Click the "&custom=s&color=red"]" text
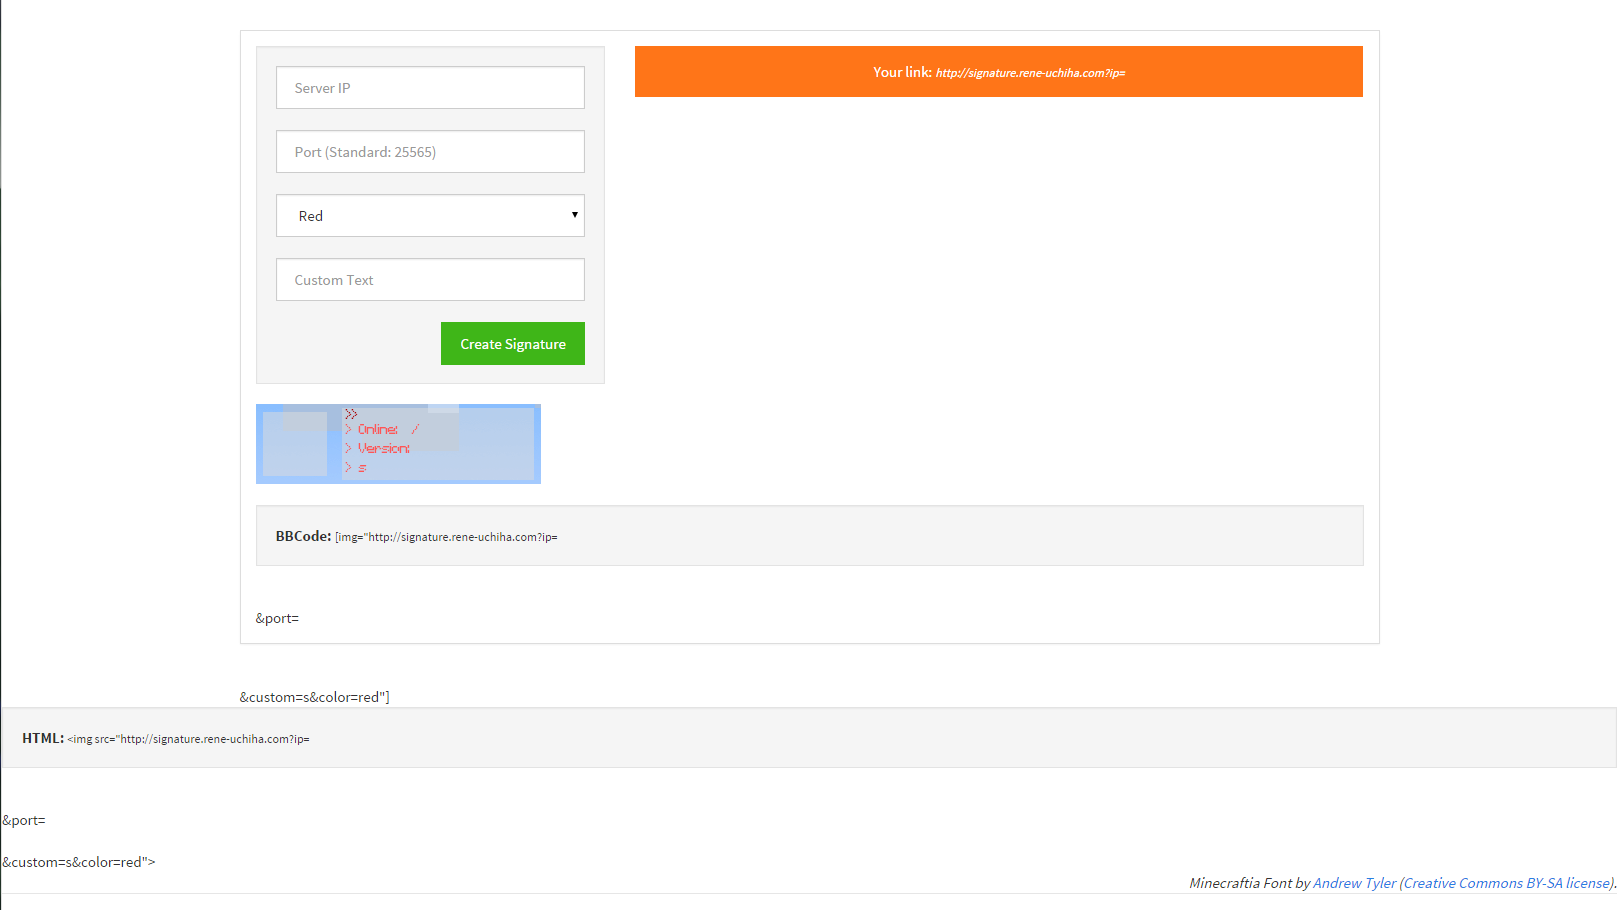Screen dimensions: 1617x910 (315, 697)
